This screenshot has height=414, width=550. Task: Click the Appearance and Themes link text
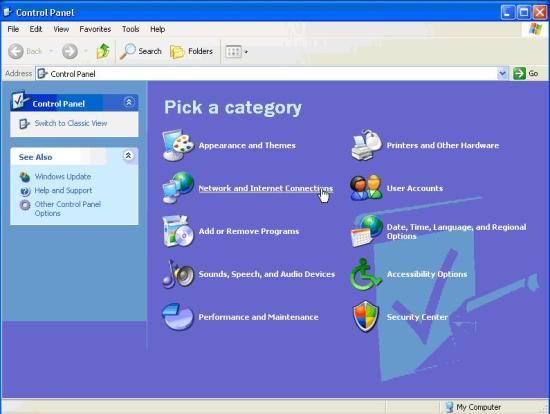click(x=247, y=145)
